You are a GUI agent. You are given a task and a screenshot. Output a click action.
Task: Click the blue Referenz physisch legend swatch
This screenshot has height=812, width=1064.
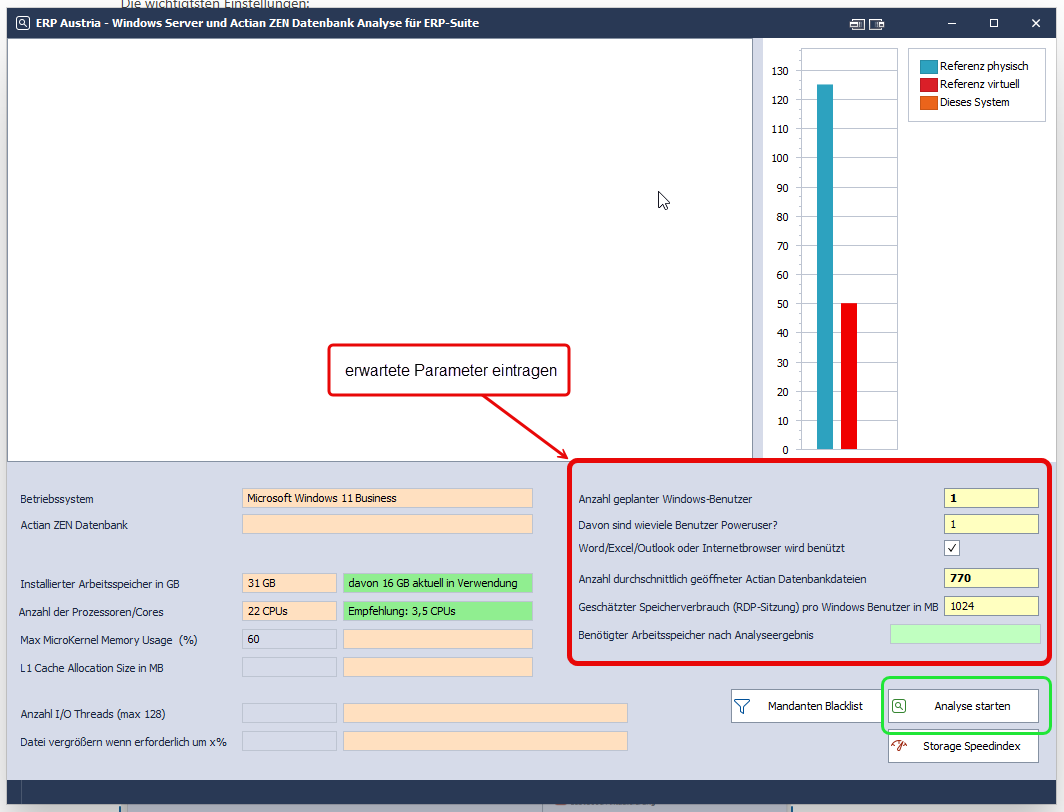coord(928,66)
